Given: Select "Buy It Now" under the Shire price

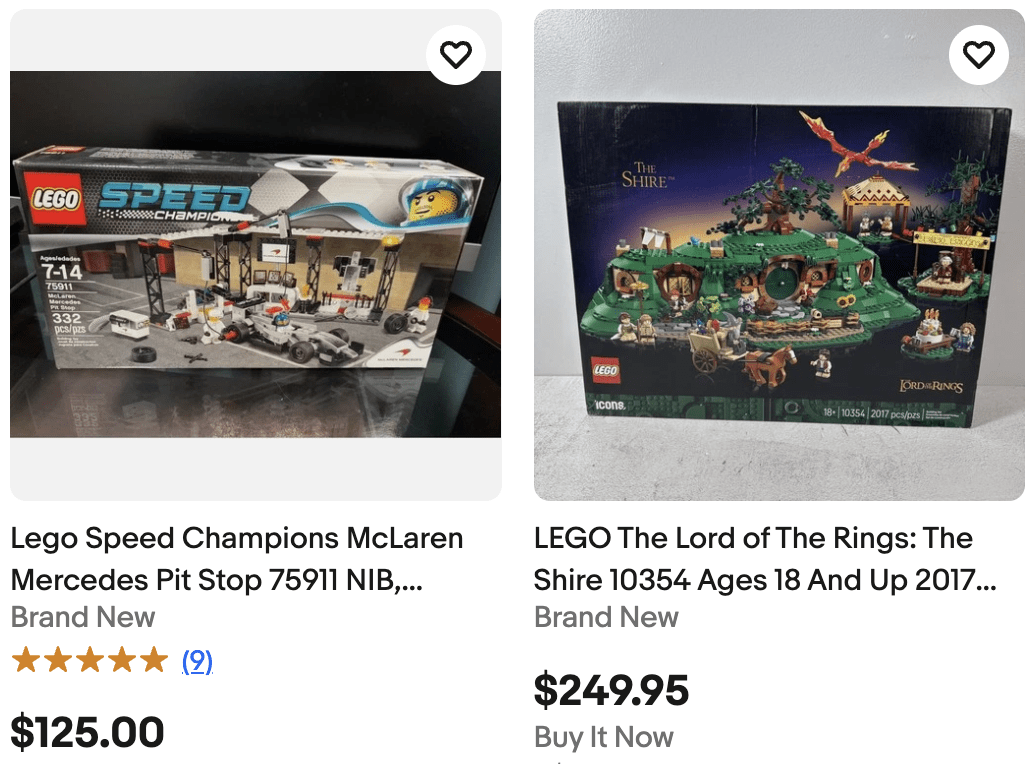Looking at the screenshot, I should pyautogui.click(x=604, y=737).
